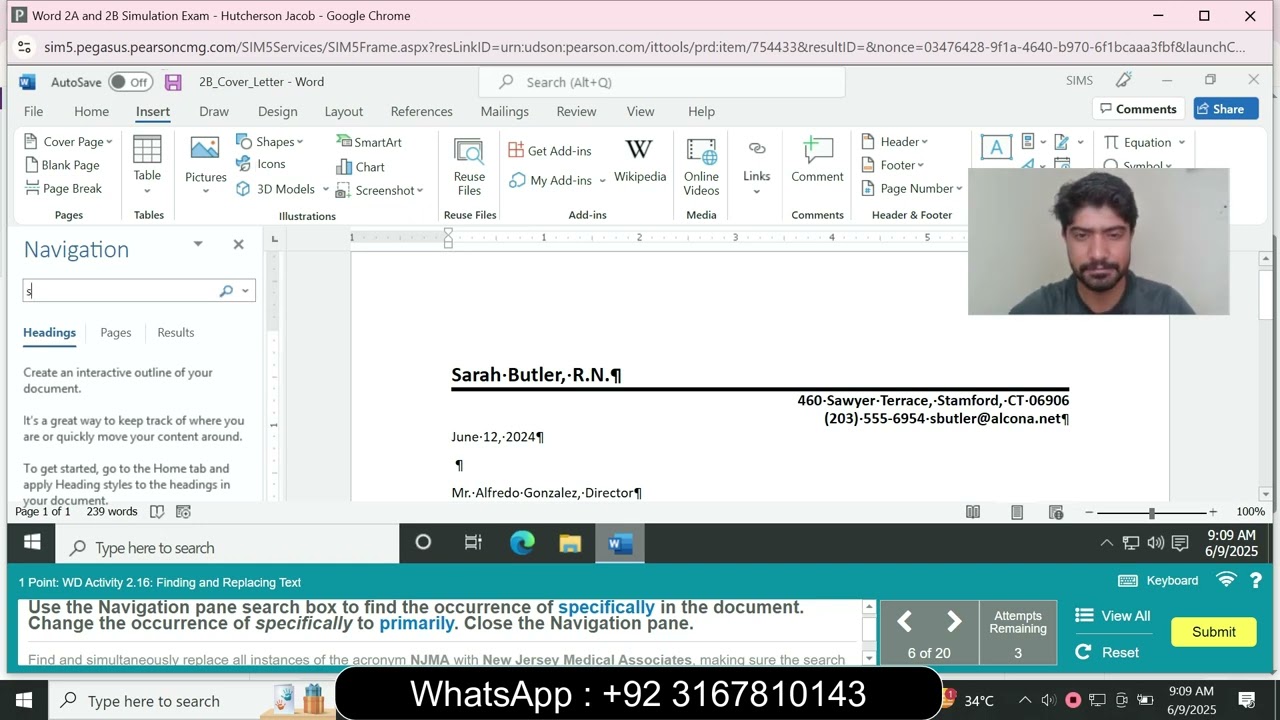Reset the current exam question
This screenshot has width=1280, height=720.
(1107, 652)
